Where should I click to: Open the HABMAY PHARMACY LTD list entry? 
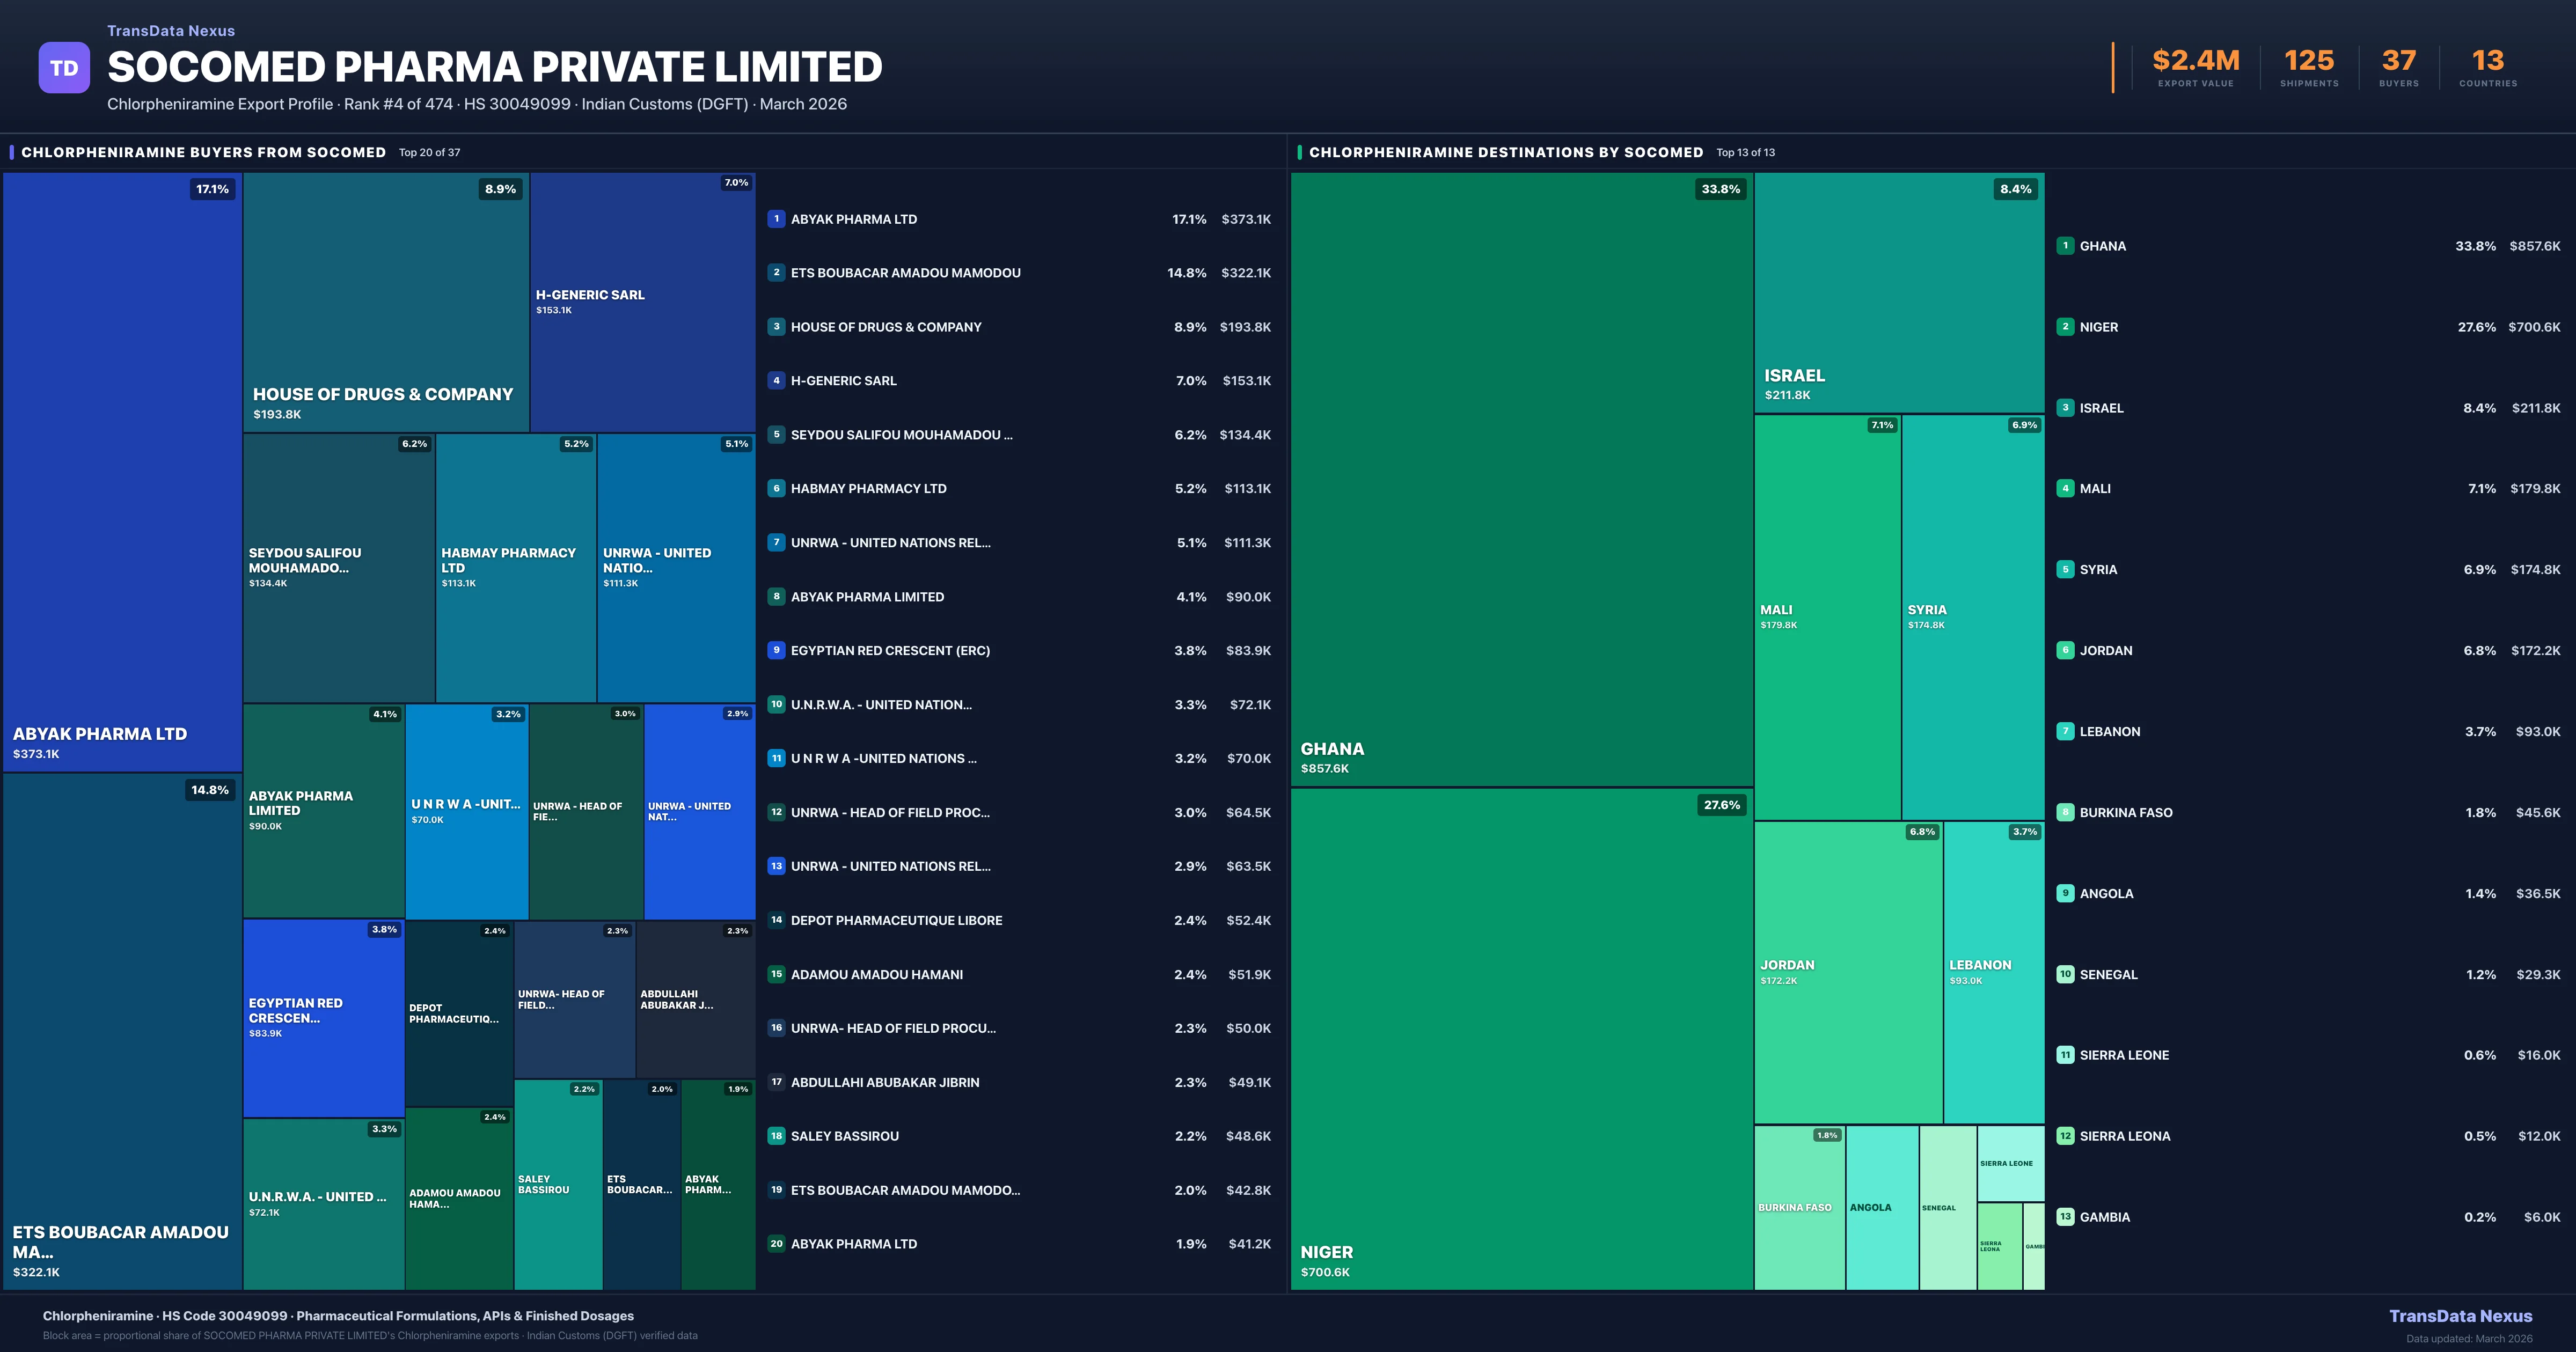(868, 489)
